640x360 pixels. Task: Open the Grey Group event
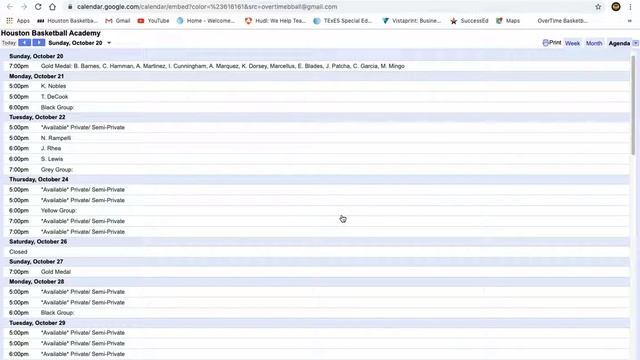tap(56, 169)
